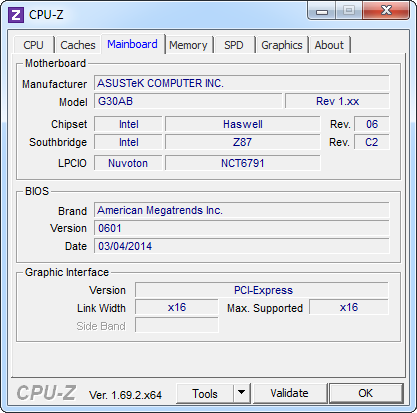417x413 pixels.
Task: Click the empty Side Band field
Action: point(177,325)
